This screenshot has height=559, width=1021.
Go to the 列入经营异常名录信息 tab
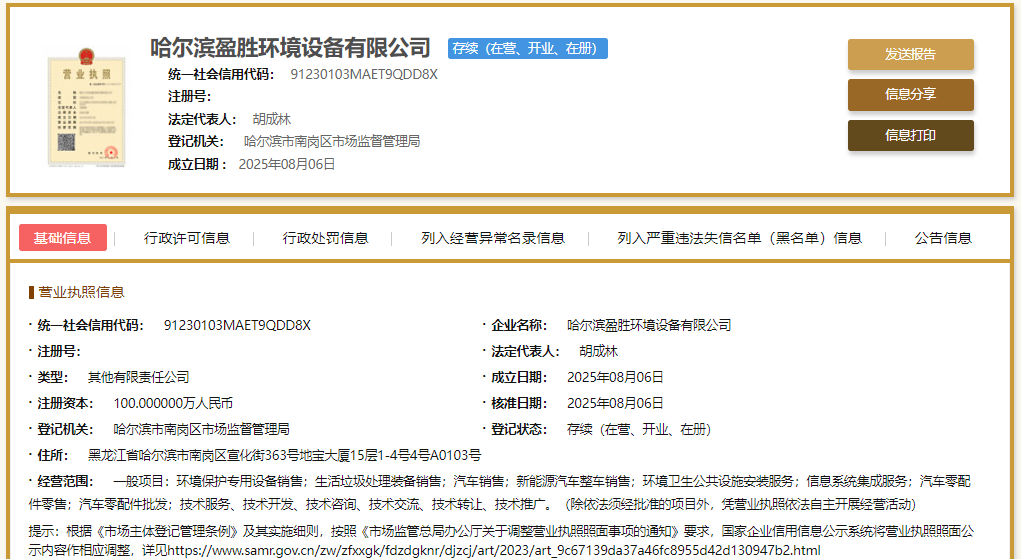492,238
